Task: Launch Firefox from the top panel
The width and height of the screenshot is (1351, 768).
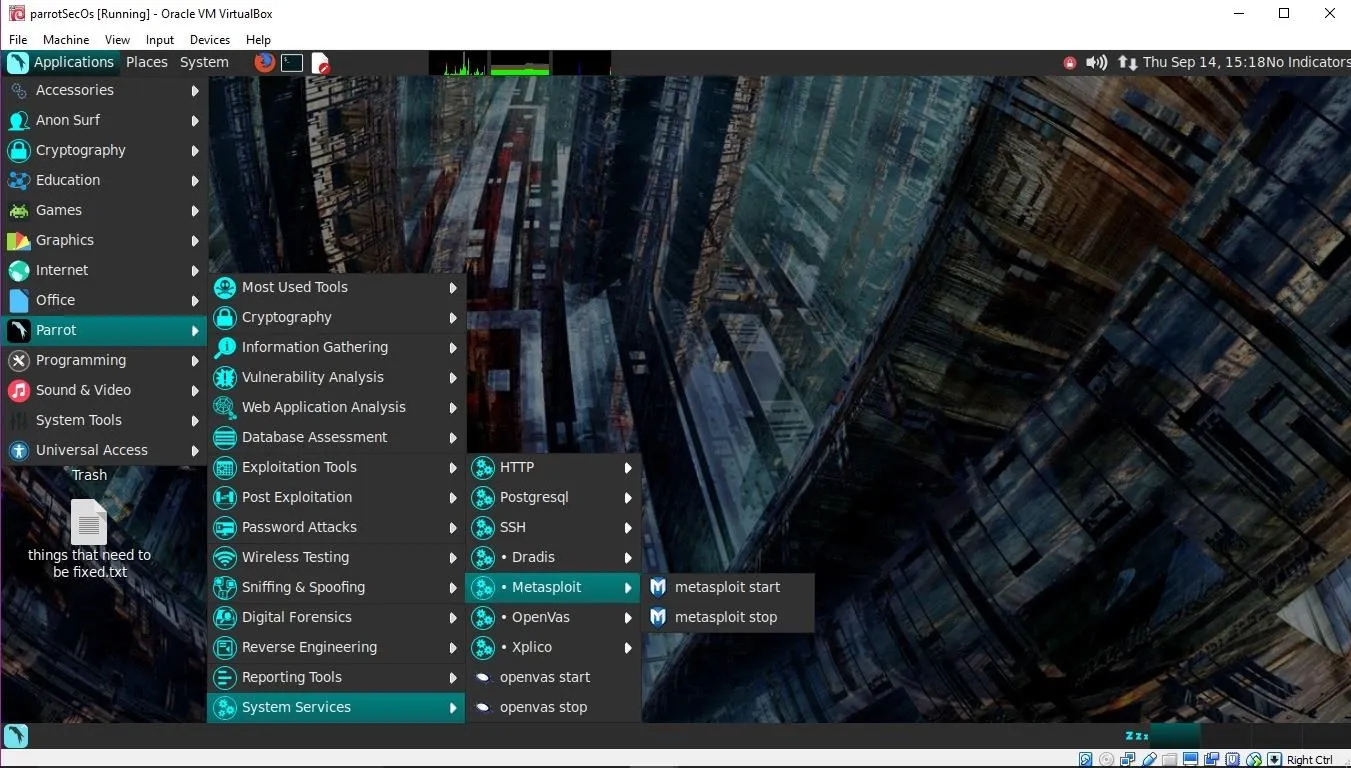Action: click(264, 62)
